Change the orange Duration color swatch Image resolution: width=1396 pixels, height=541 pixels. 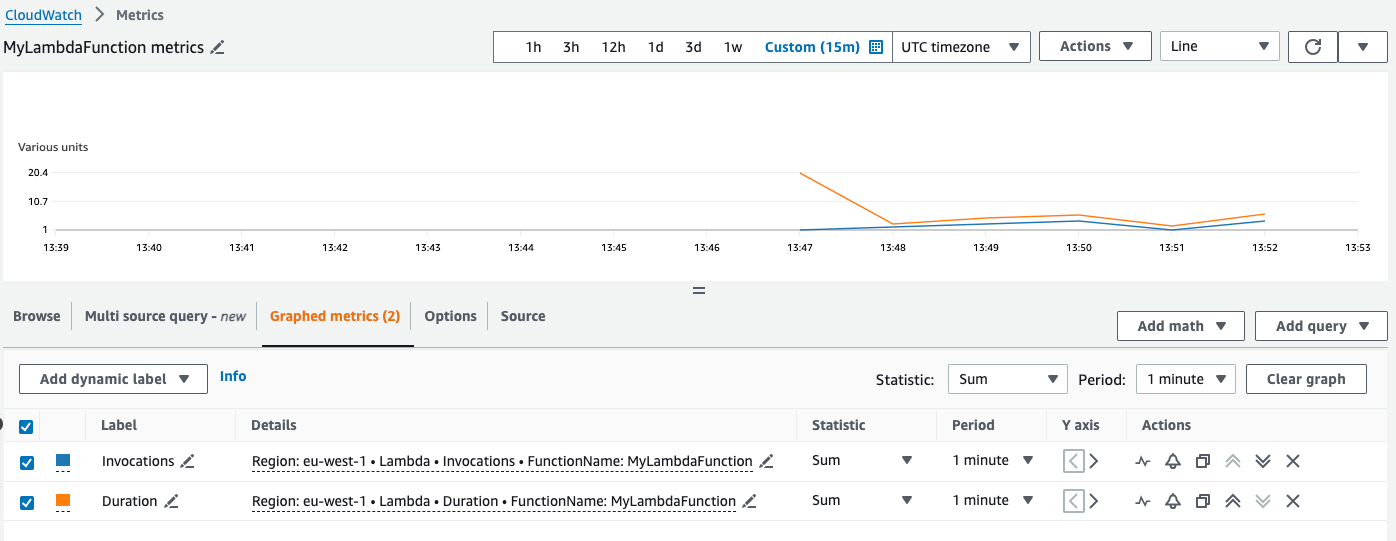(x=63, y=500)
